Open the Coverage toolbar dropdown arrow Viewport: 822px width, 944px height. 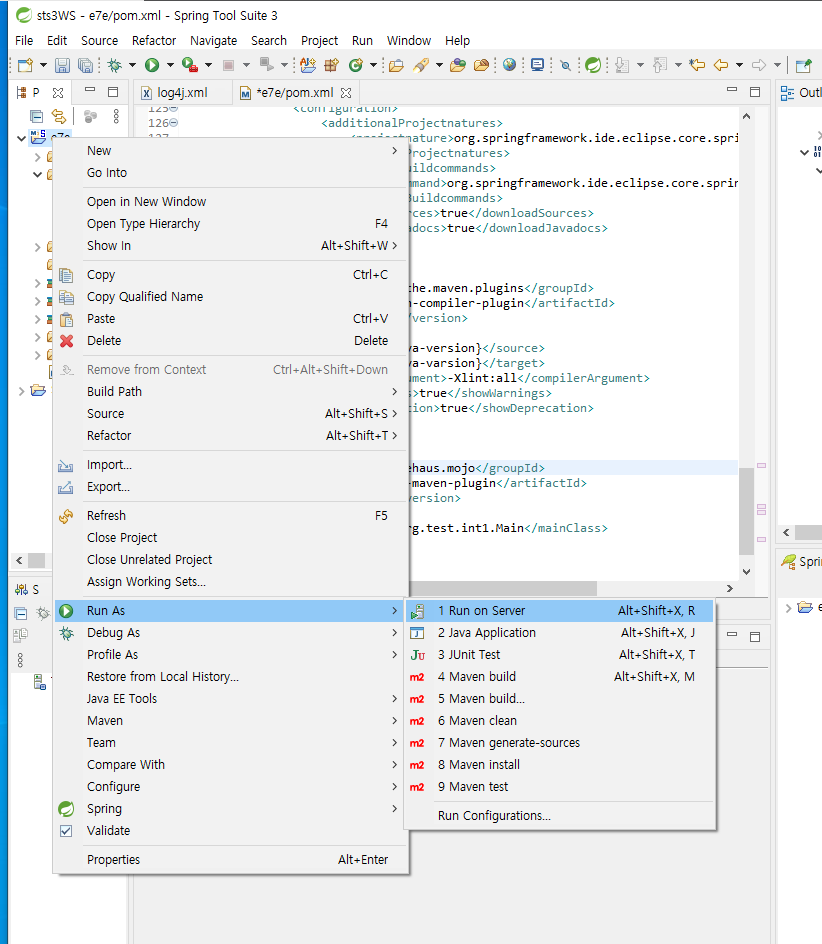(208, 65)
